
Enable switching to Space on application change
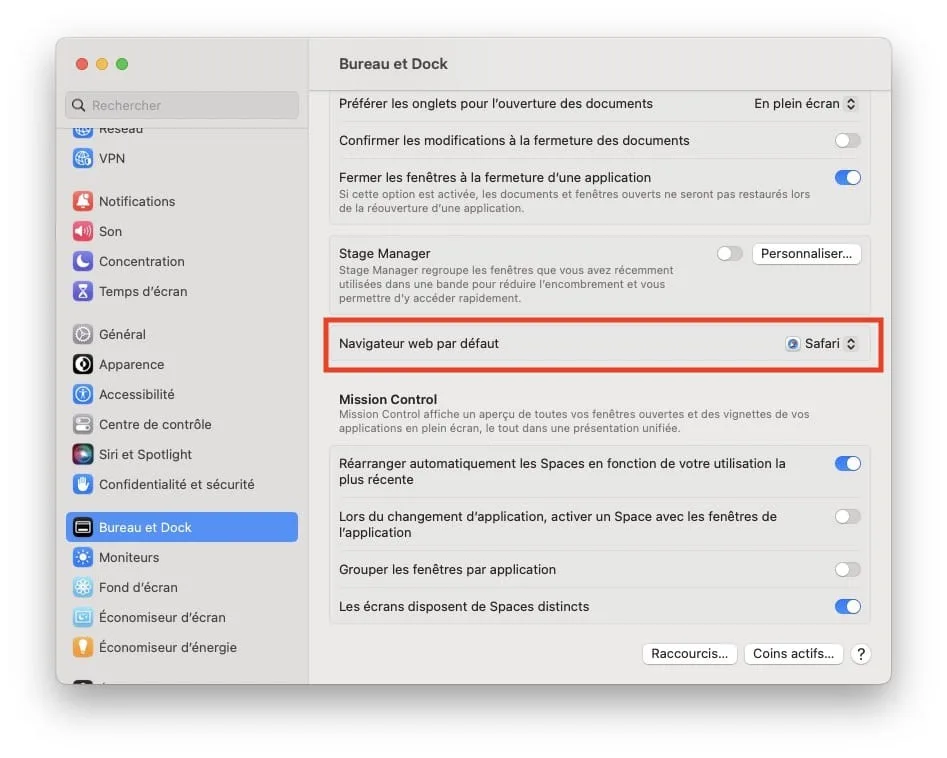click(847, 516)
